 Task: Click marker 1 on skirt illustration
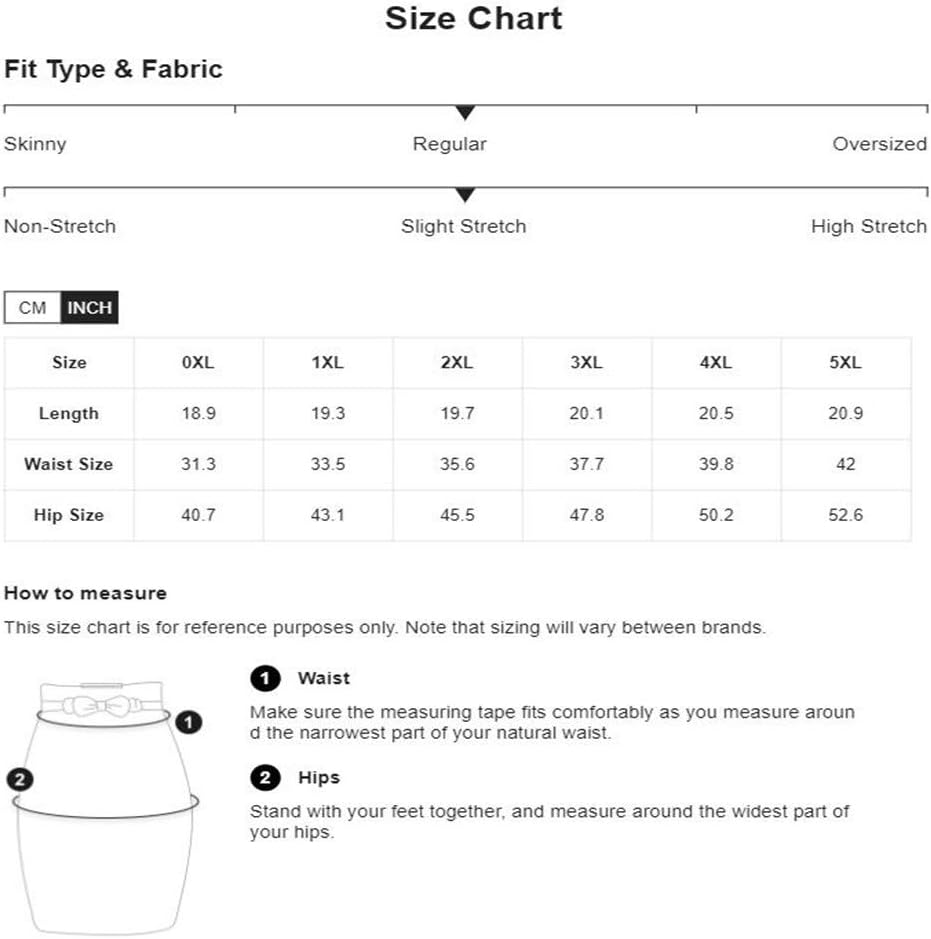pyautogui.click(x=189, y=722)
